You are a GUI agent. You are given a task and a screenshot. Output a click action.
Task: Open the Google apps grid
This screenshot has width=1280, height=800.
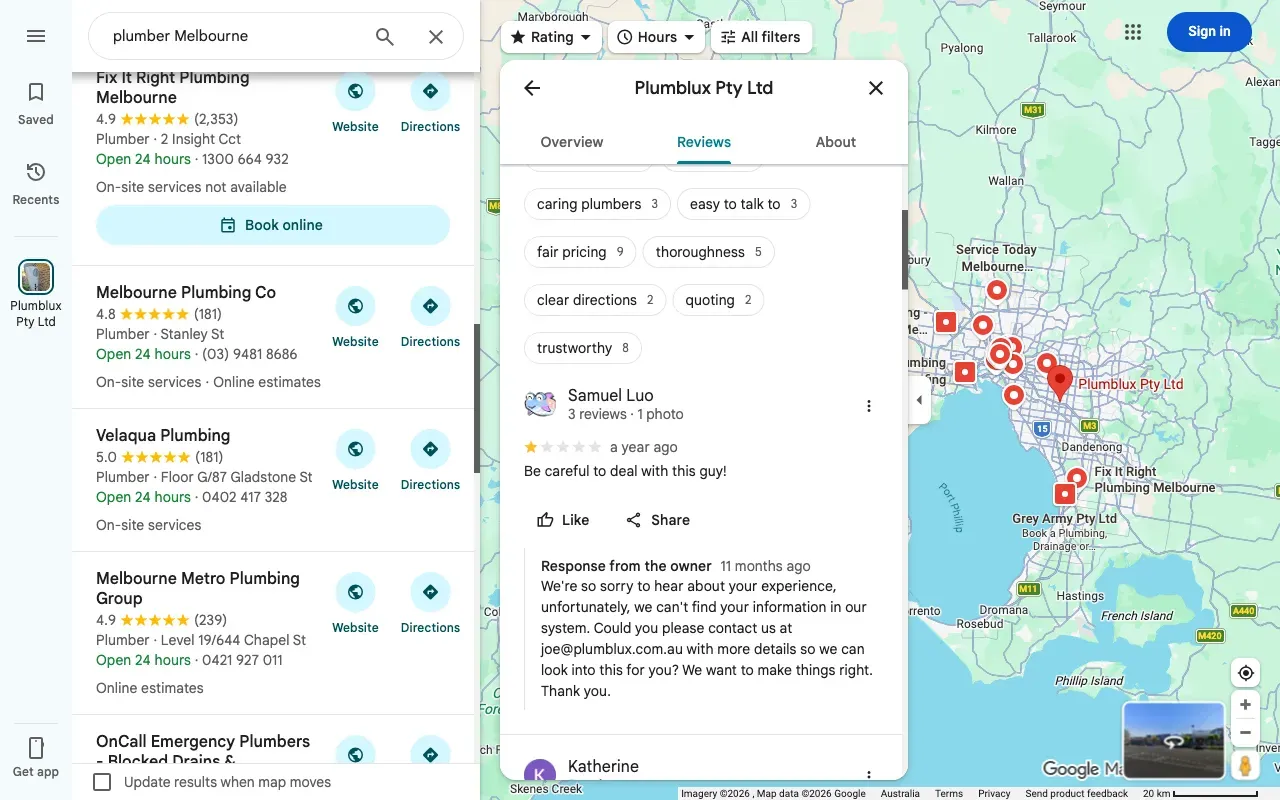(x=1132, y=32)
